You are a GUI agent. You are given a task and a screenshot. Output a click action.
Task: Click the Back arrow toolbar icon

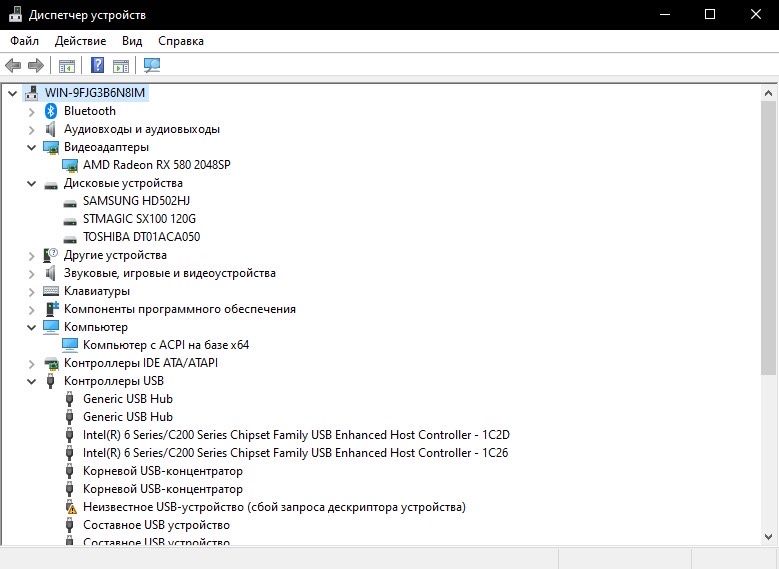(13, 65)
